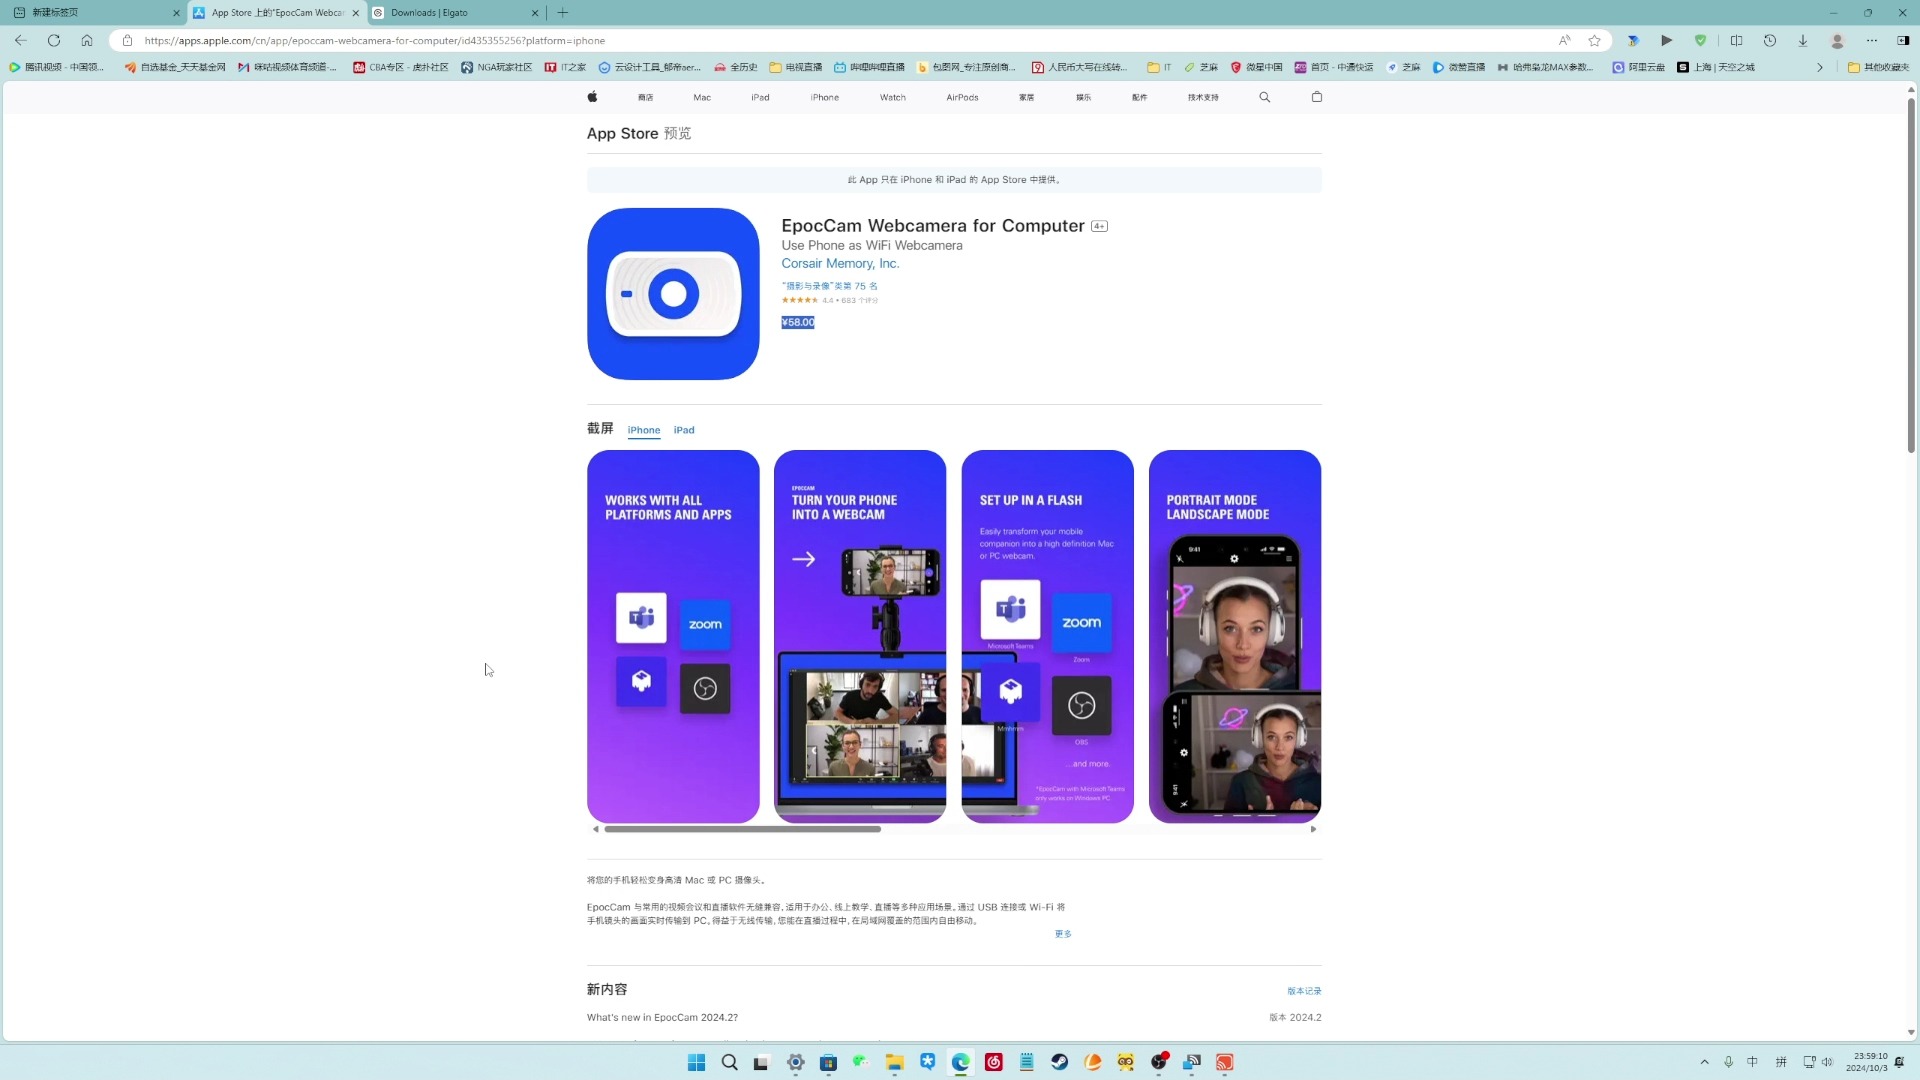Open Corsair Memory, Inc. developer link
The height and width of the screenshot is (1080, 1920).
(840, 264)
